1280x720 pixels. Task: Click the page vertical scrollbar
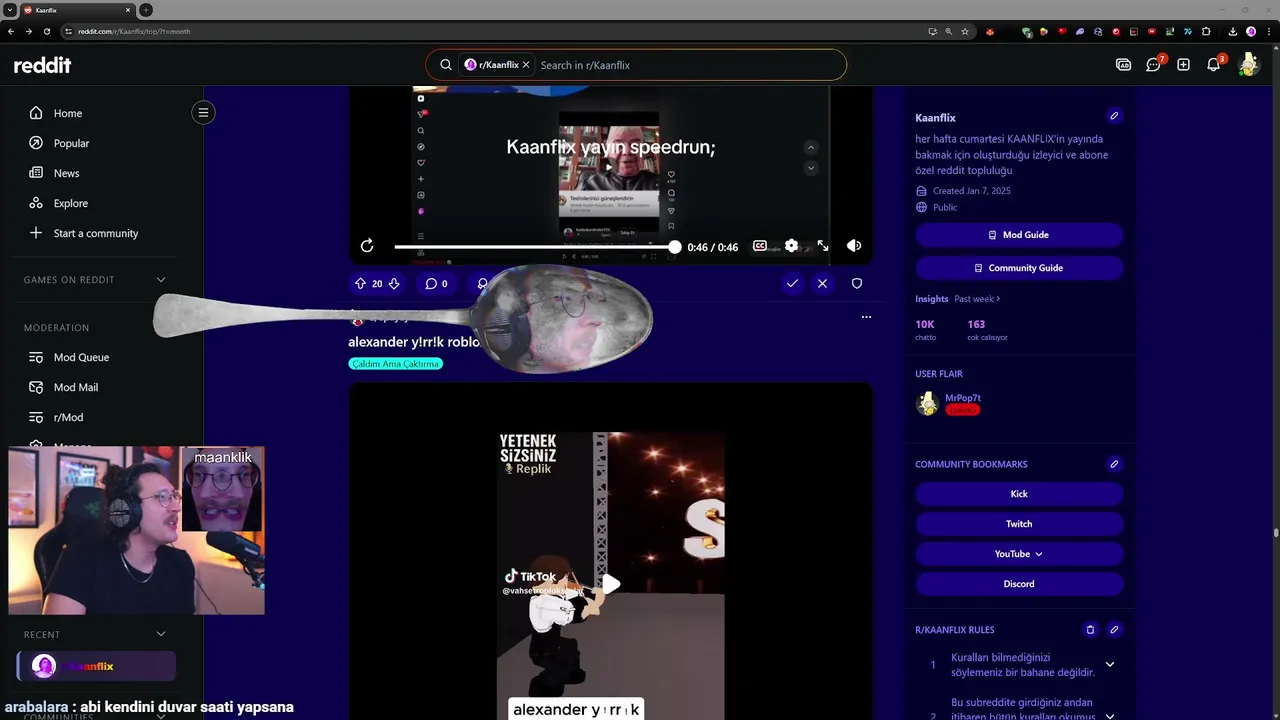(x=1275, y=532)
